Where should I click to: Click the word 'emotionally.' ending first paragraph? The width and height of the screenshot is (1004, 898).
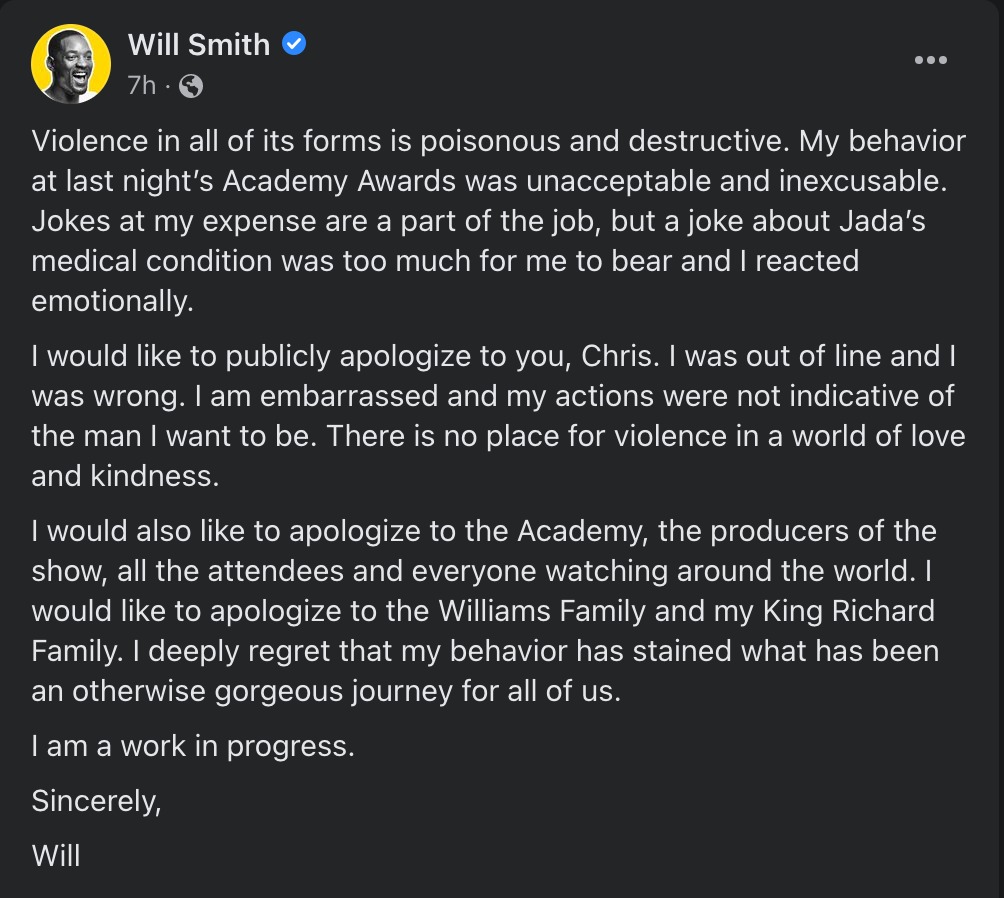click(x=112, y=301)
